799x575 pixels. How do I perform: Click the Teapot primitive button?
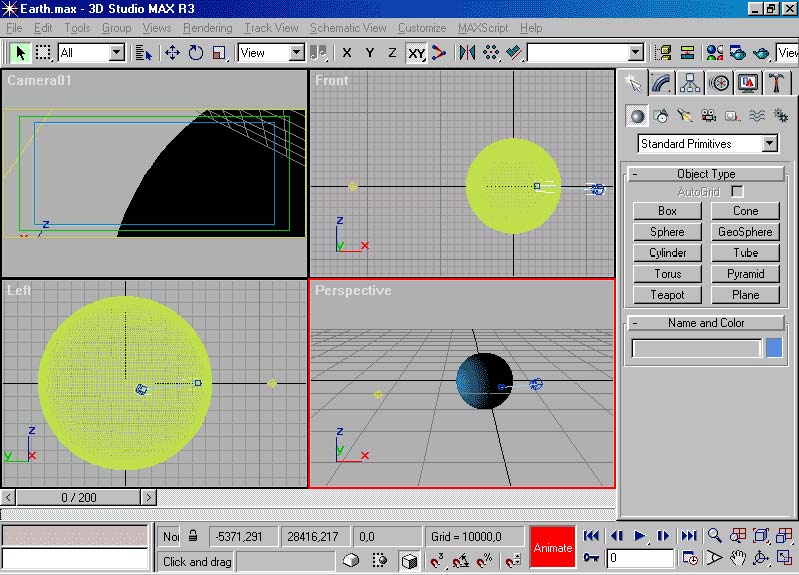point(667,295)
